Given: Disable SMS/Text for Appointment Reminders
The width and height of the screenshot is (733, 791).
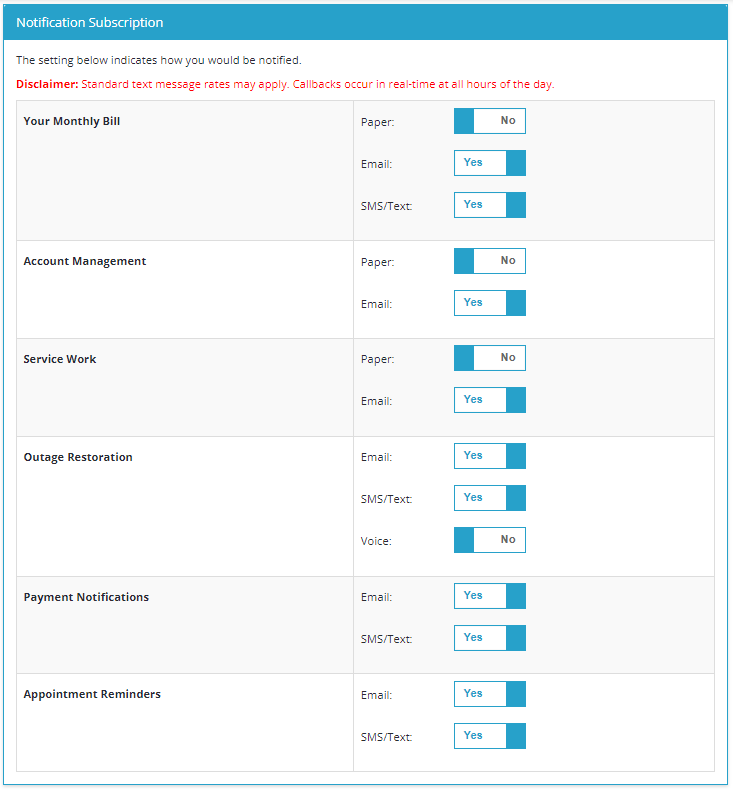Looking at the screenshot, I should click(x=489, y=736).
